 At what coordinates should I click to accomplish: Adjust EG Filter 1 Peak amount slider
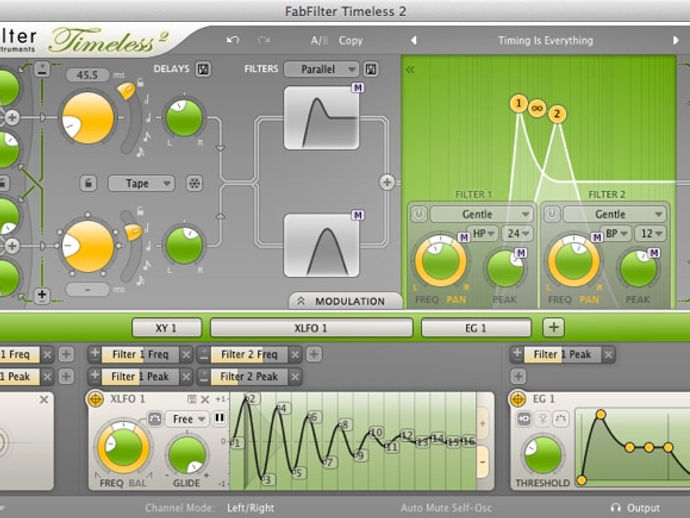(562, 354)
